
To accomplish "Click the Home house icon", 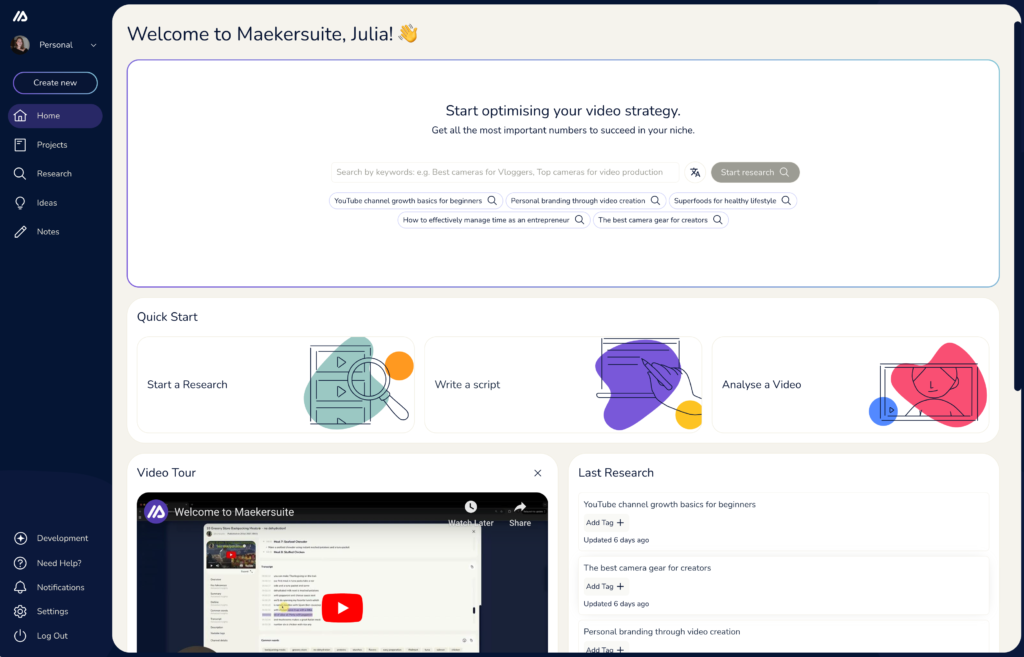I will point(20,116).
